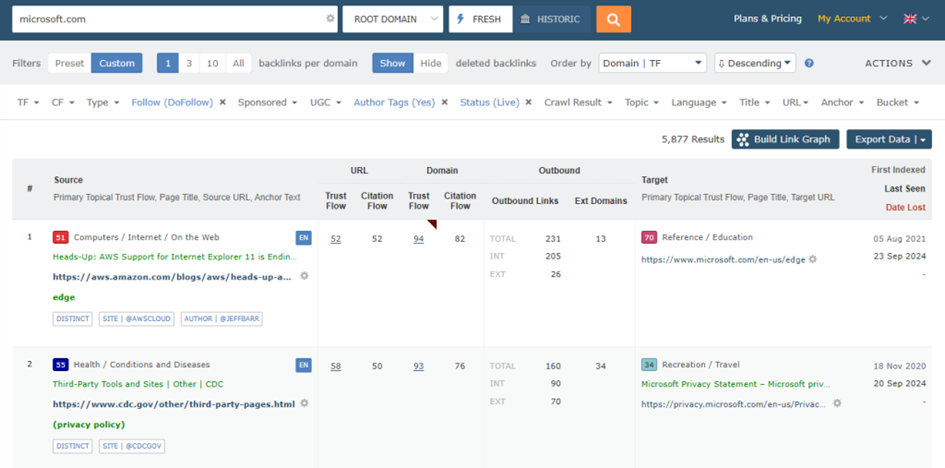945x468 pixels.
Task: Open the Language filter menu
Action: click(x=700, y=102)
